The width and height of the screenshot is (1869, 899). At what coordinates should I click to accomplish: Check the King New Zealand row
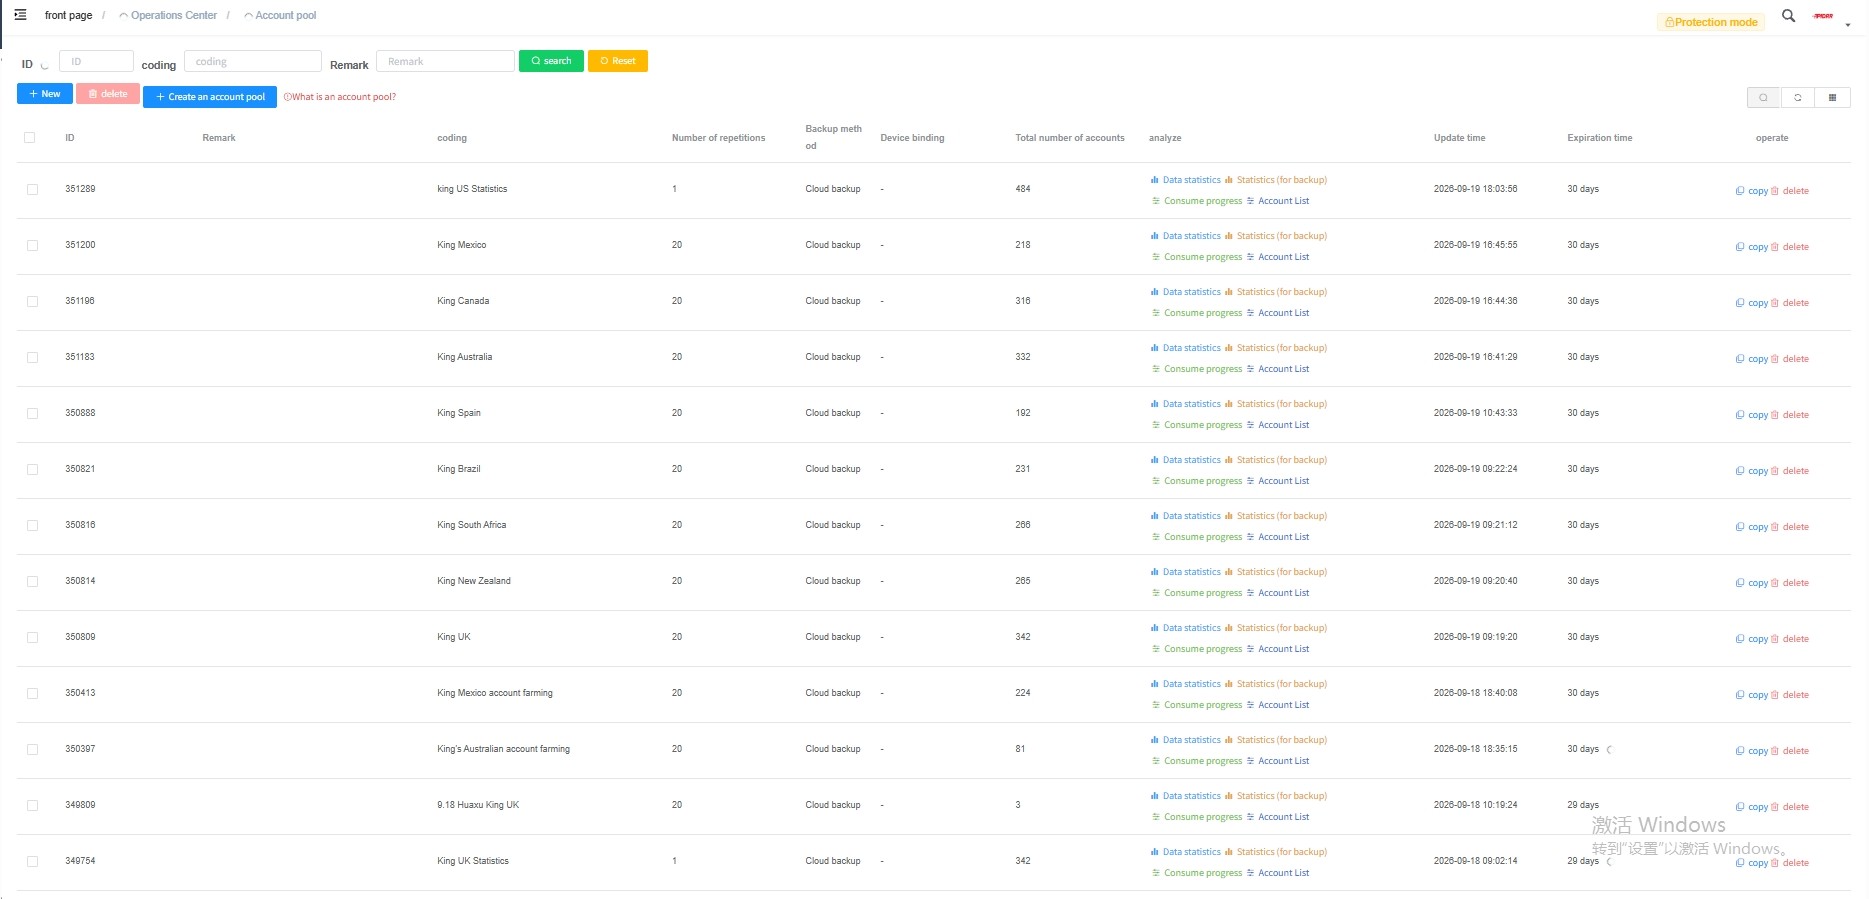(32, 581)
